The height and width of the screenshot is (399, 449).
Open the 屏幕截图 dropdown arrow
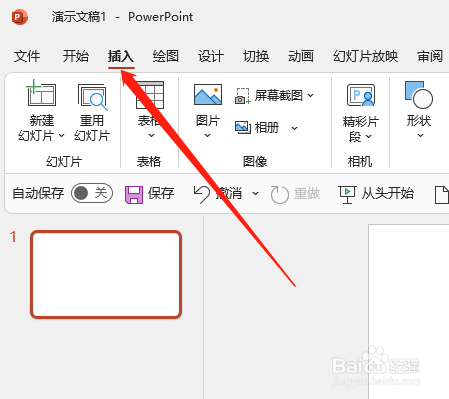[310, 96]
